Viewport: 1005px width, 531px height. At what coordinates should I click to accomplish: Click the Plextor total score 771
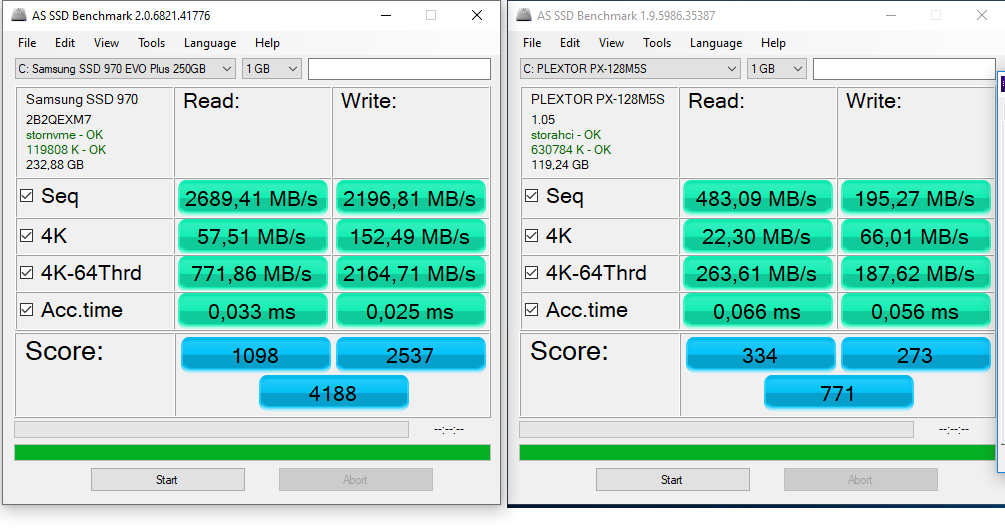pos(838,392)
